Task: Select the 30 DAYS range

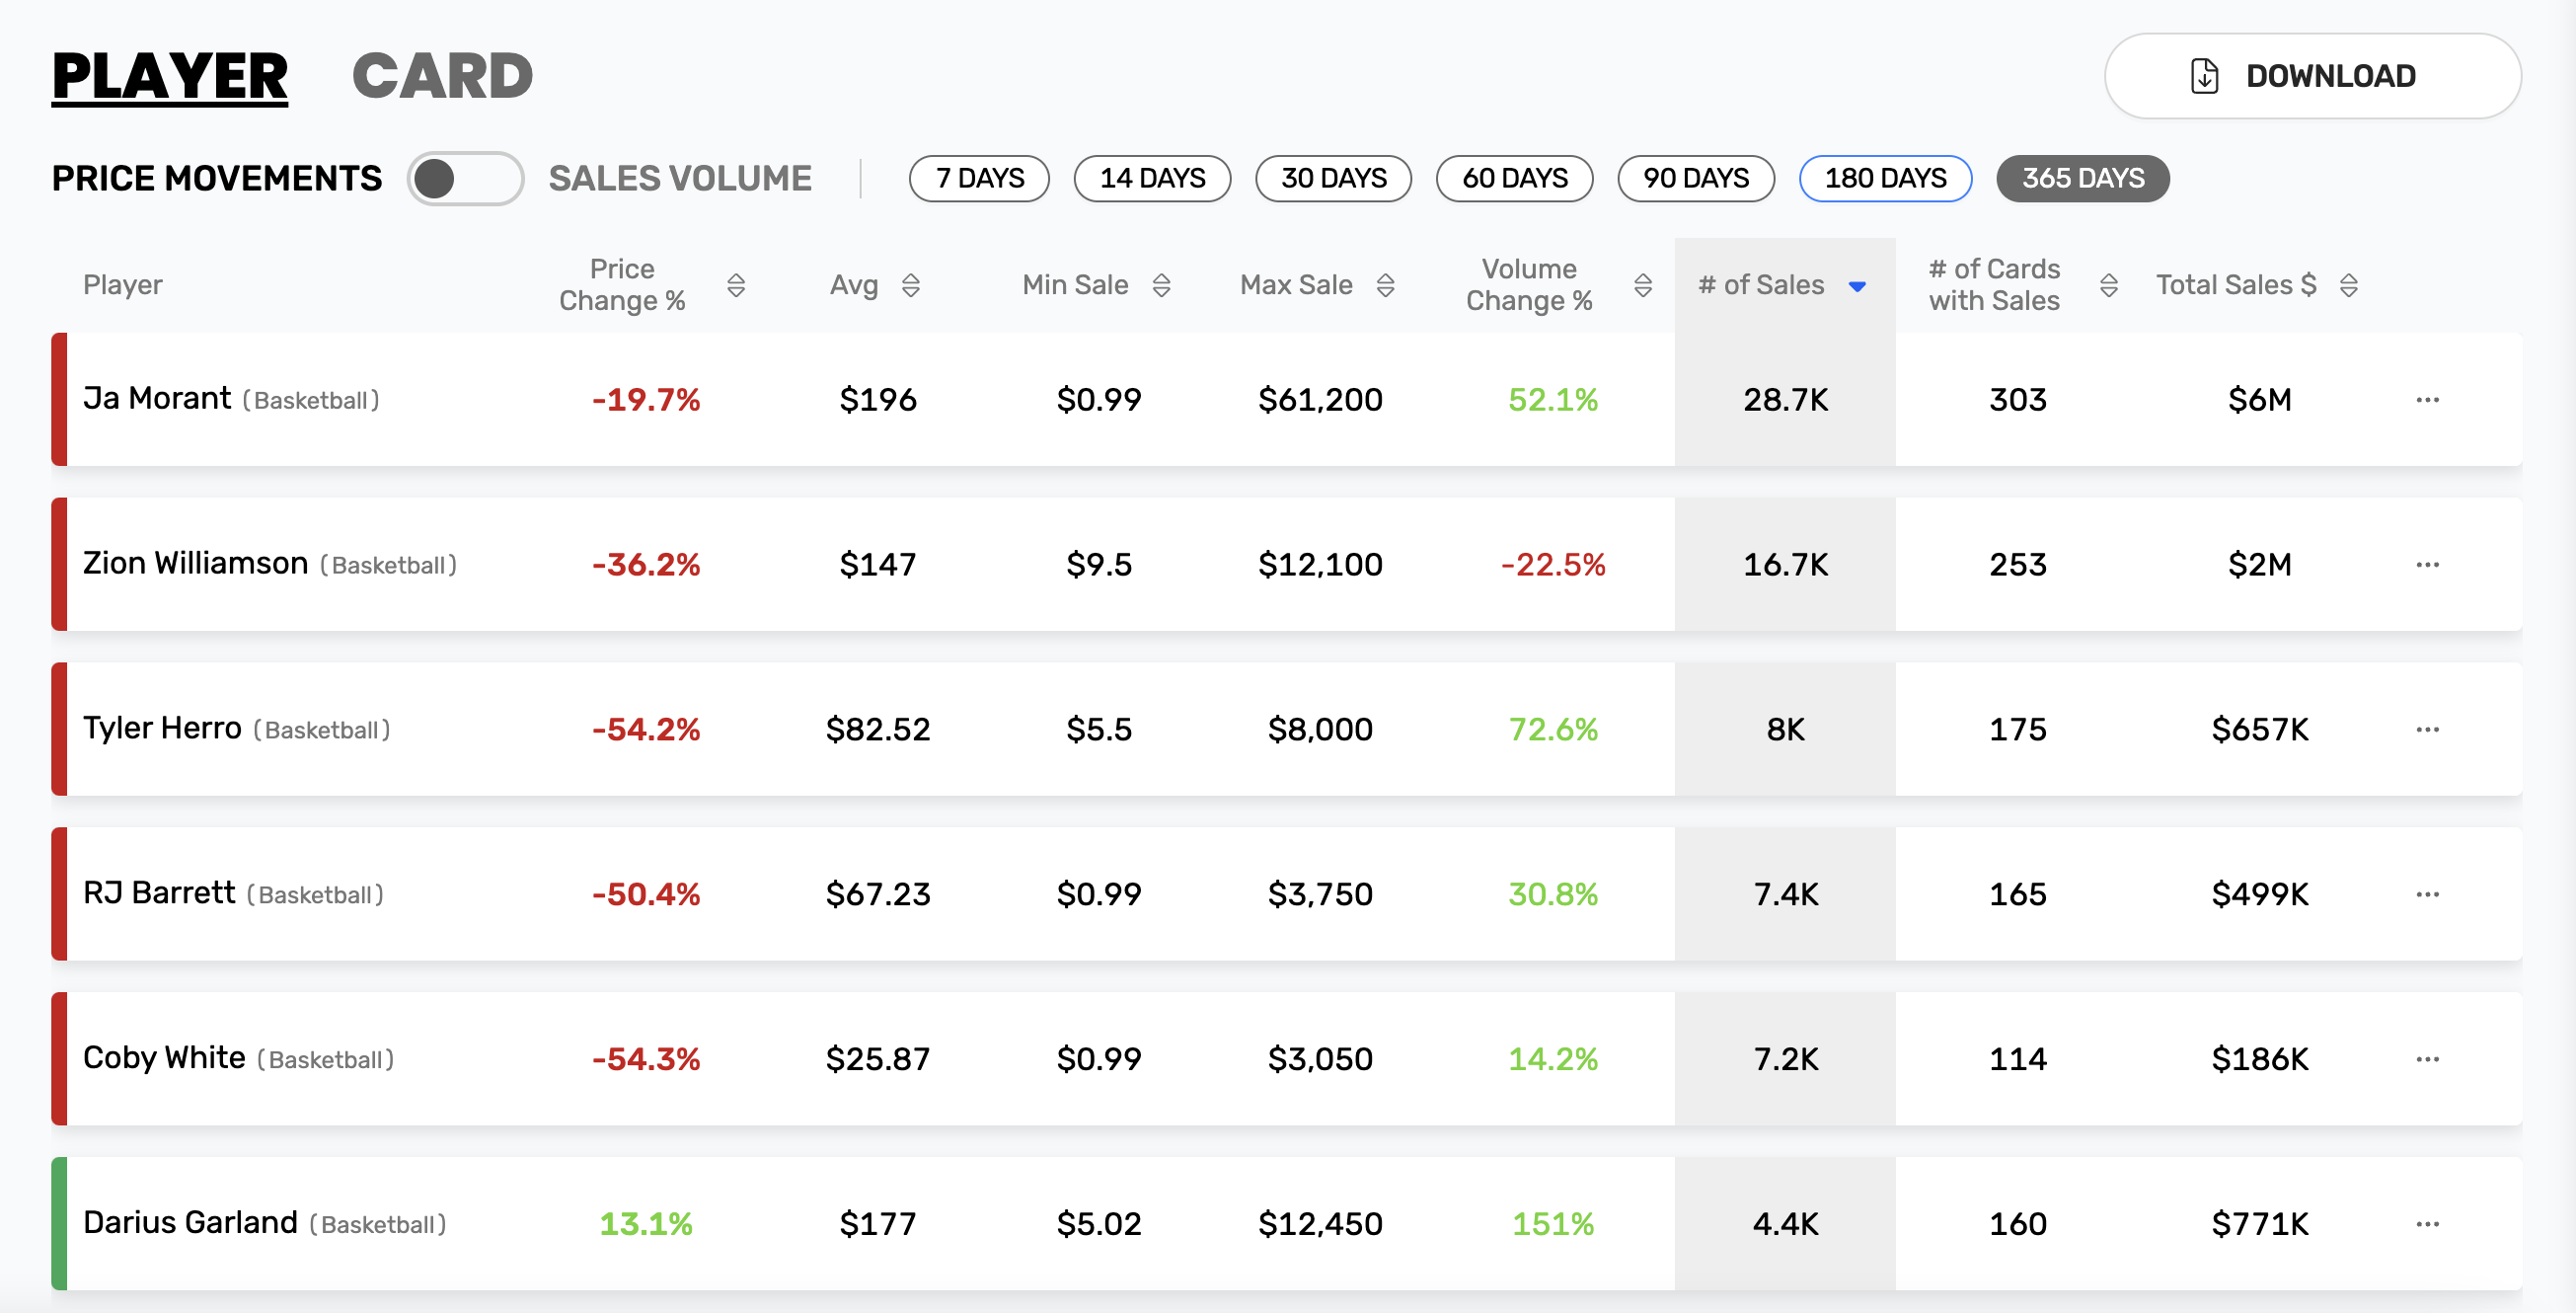Action: click(1333, 179)
